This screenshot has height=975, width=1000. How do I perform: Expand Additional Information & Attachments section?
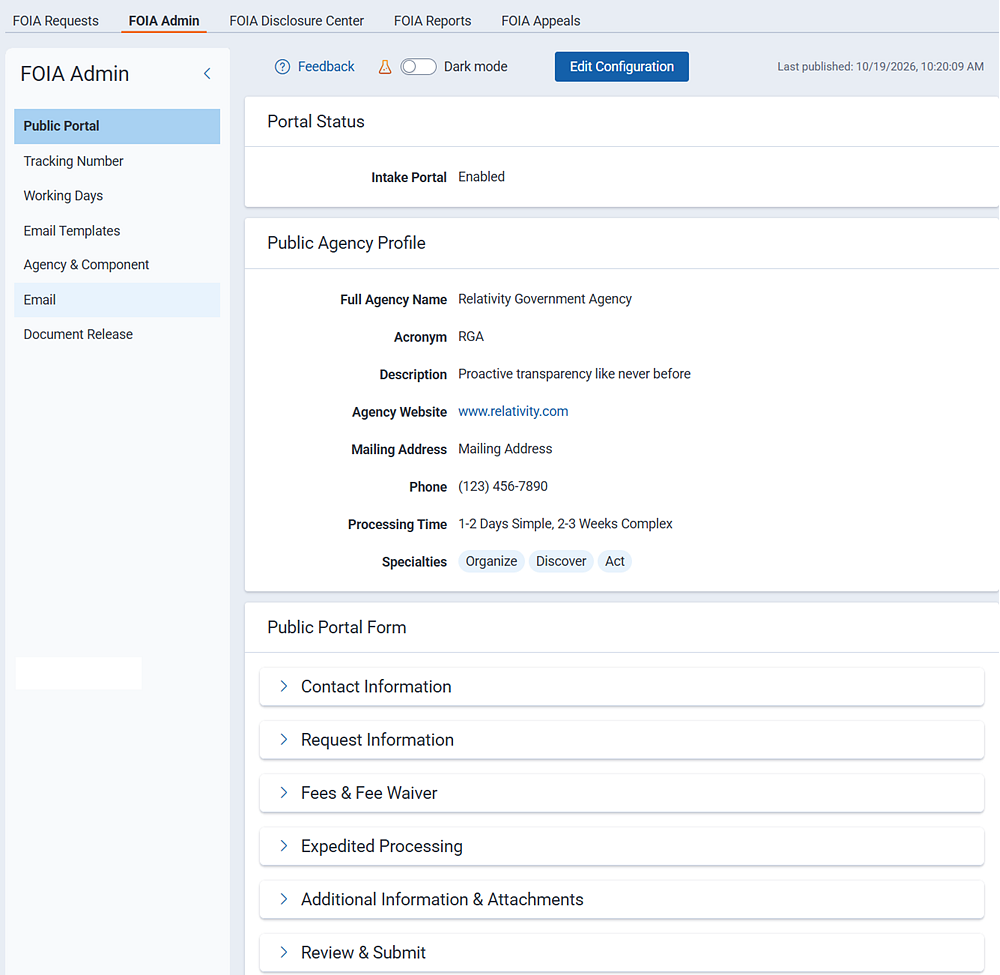(622, 900)
